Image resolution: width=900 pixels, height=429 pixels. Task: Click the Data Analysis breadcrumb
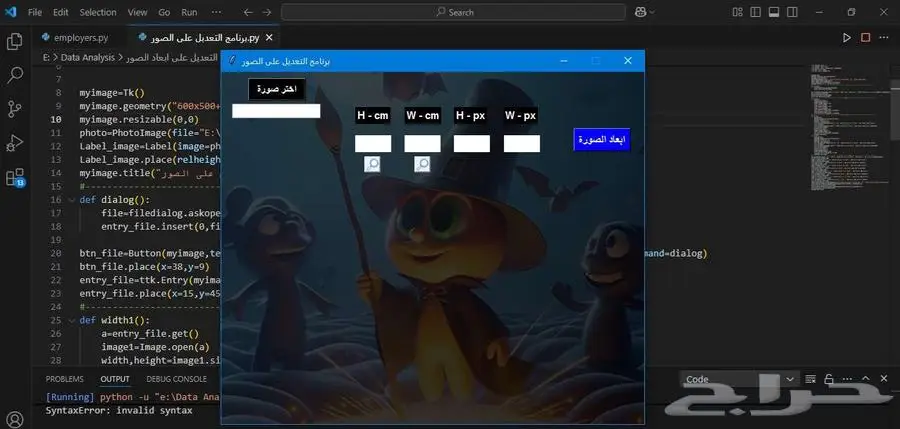tap(88, 57)
